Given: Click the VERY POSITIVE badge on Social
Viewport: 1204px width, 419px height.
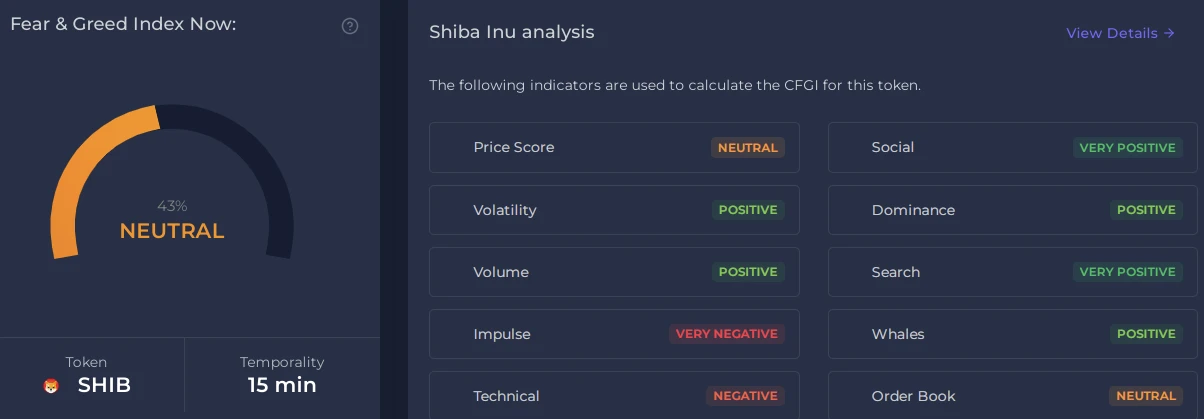Looking at the screenshot, I should click(1128, 148).
